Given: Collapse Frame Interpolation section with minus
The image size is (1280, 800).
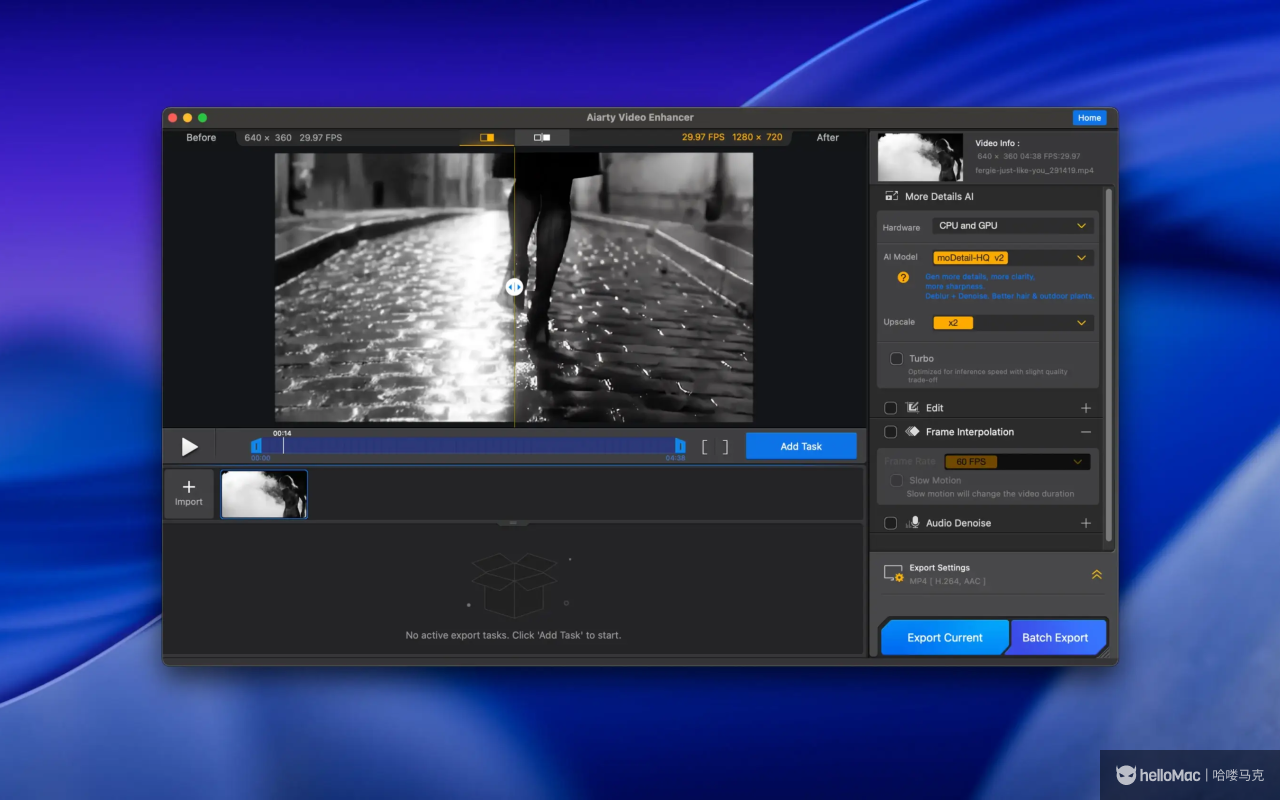Looking at the screenshot, I should tap(1086, 432).
